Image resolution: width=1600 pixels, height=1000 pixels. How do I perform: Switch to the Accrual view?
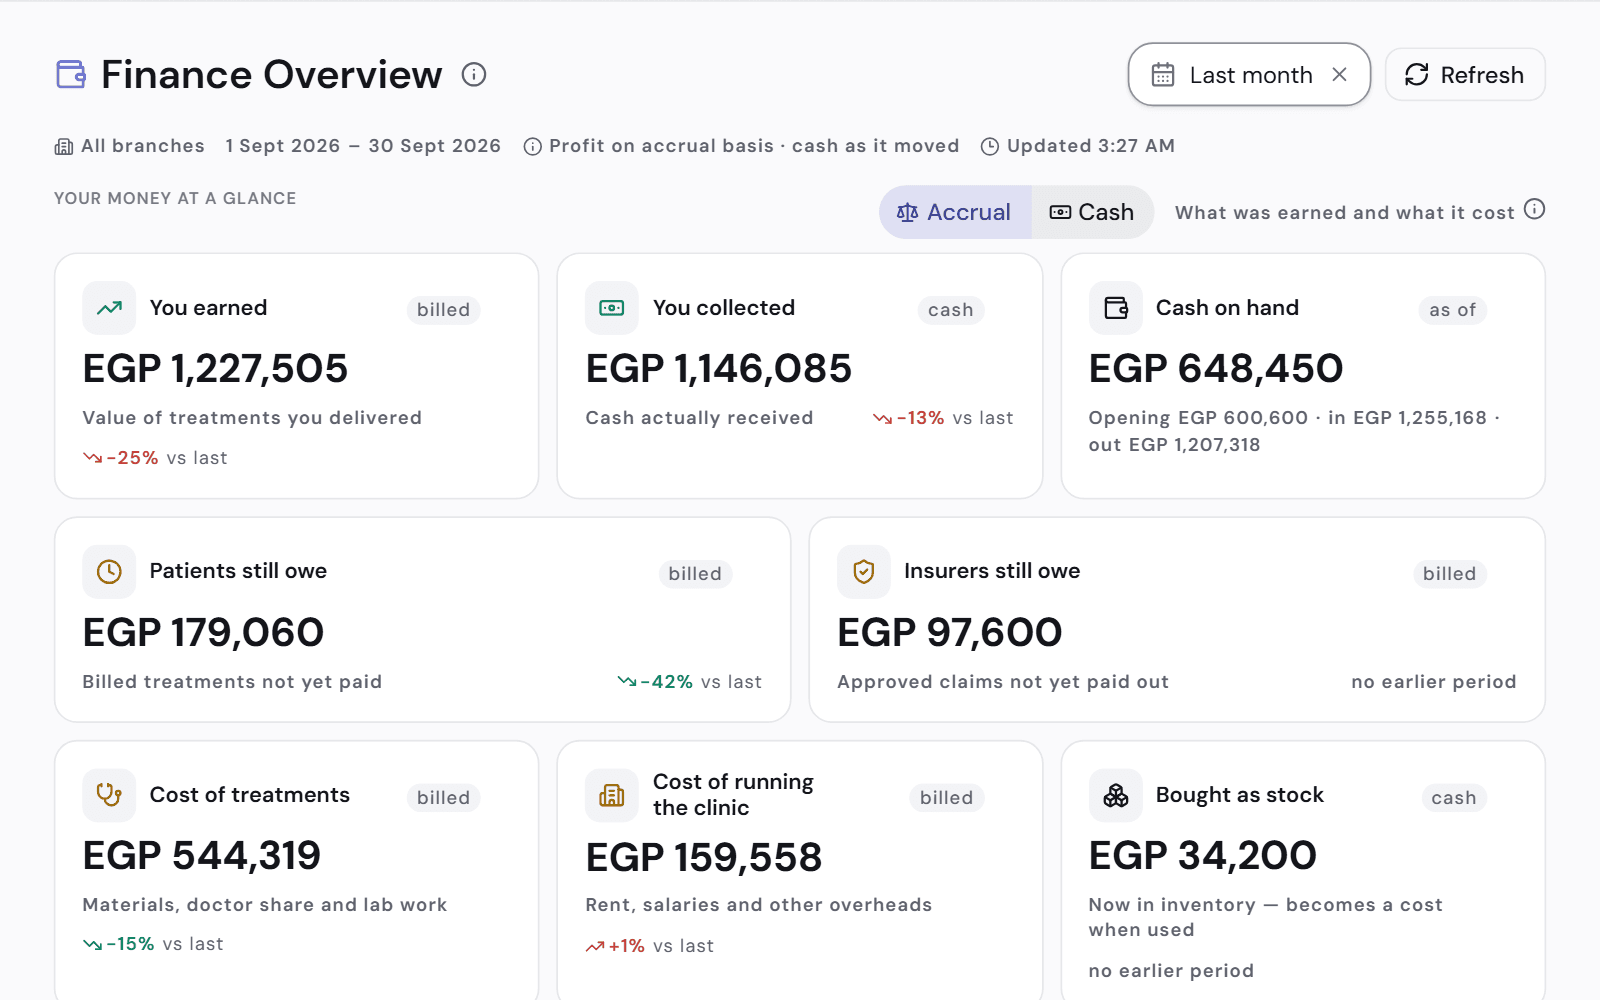[955, 212]
